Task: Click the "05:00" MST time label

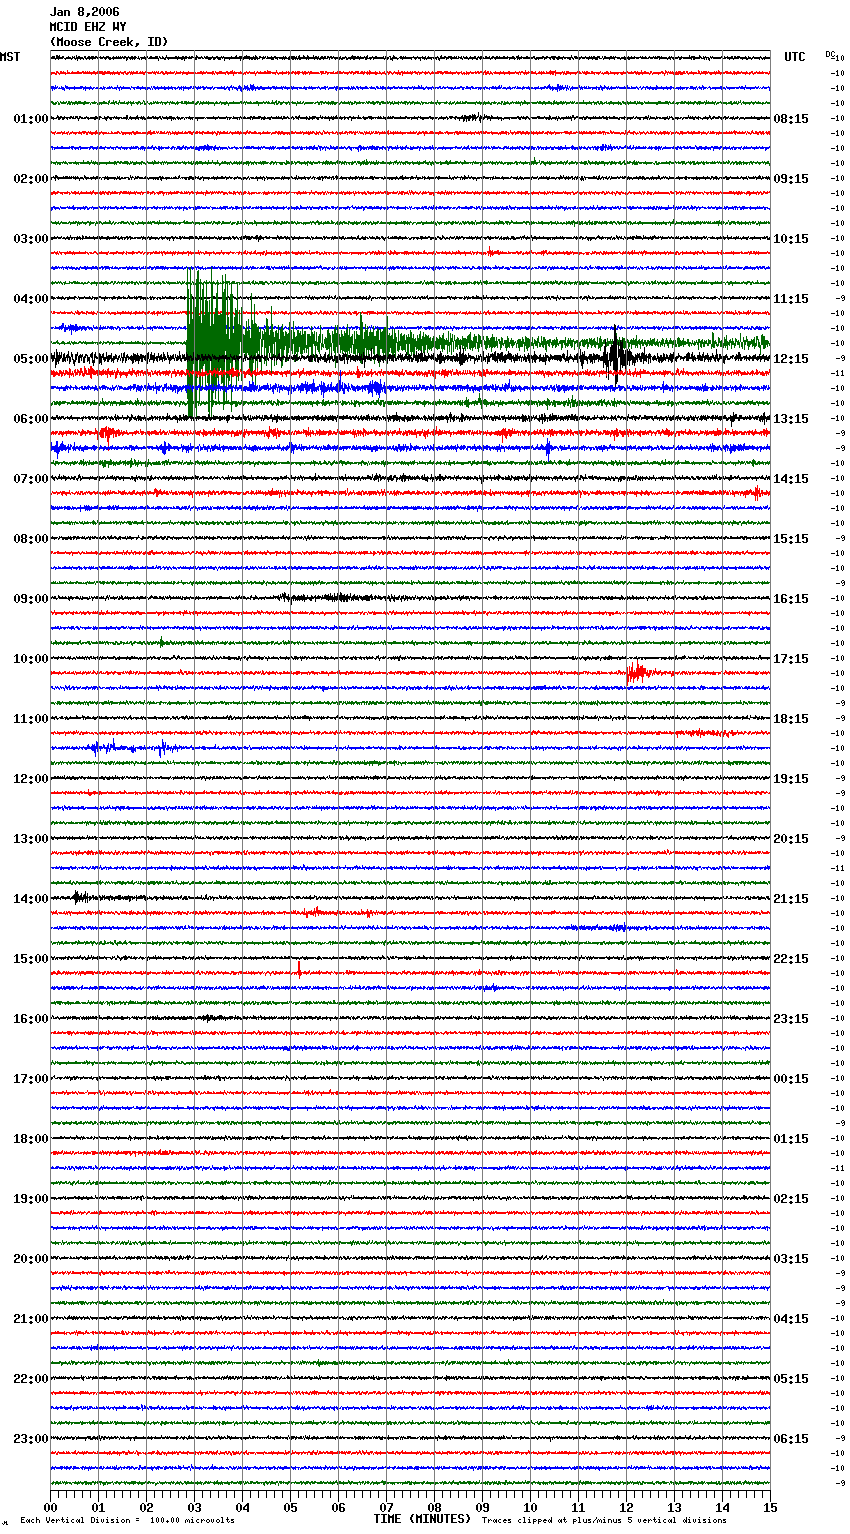Action: [31, 359]
